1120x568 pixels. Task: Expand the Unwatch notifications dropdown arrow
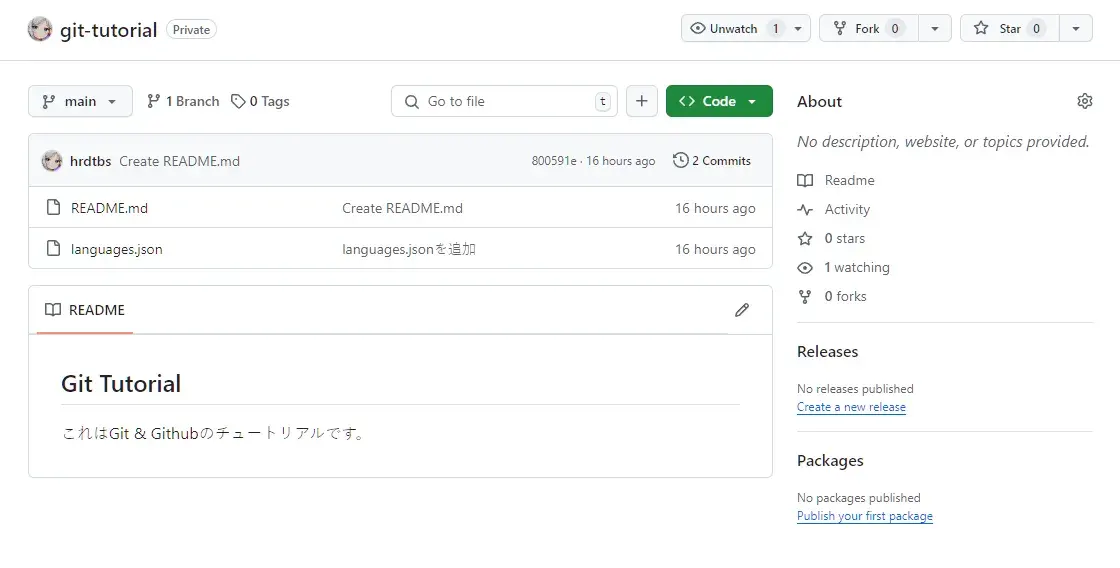pyautogui.click(x=799, y=29)
